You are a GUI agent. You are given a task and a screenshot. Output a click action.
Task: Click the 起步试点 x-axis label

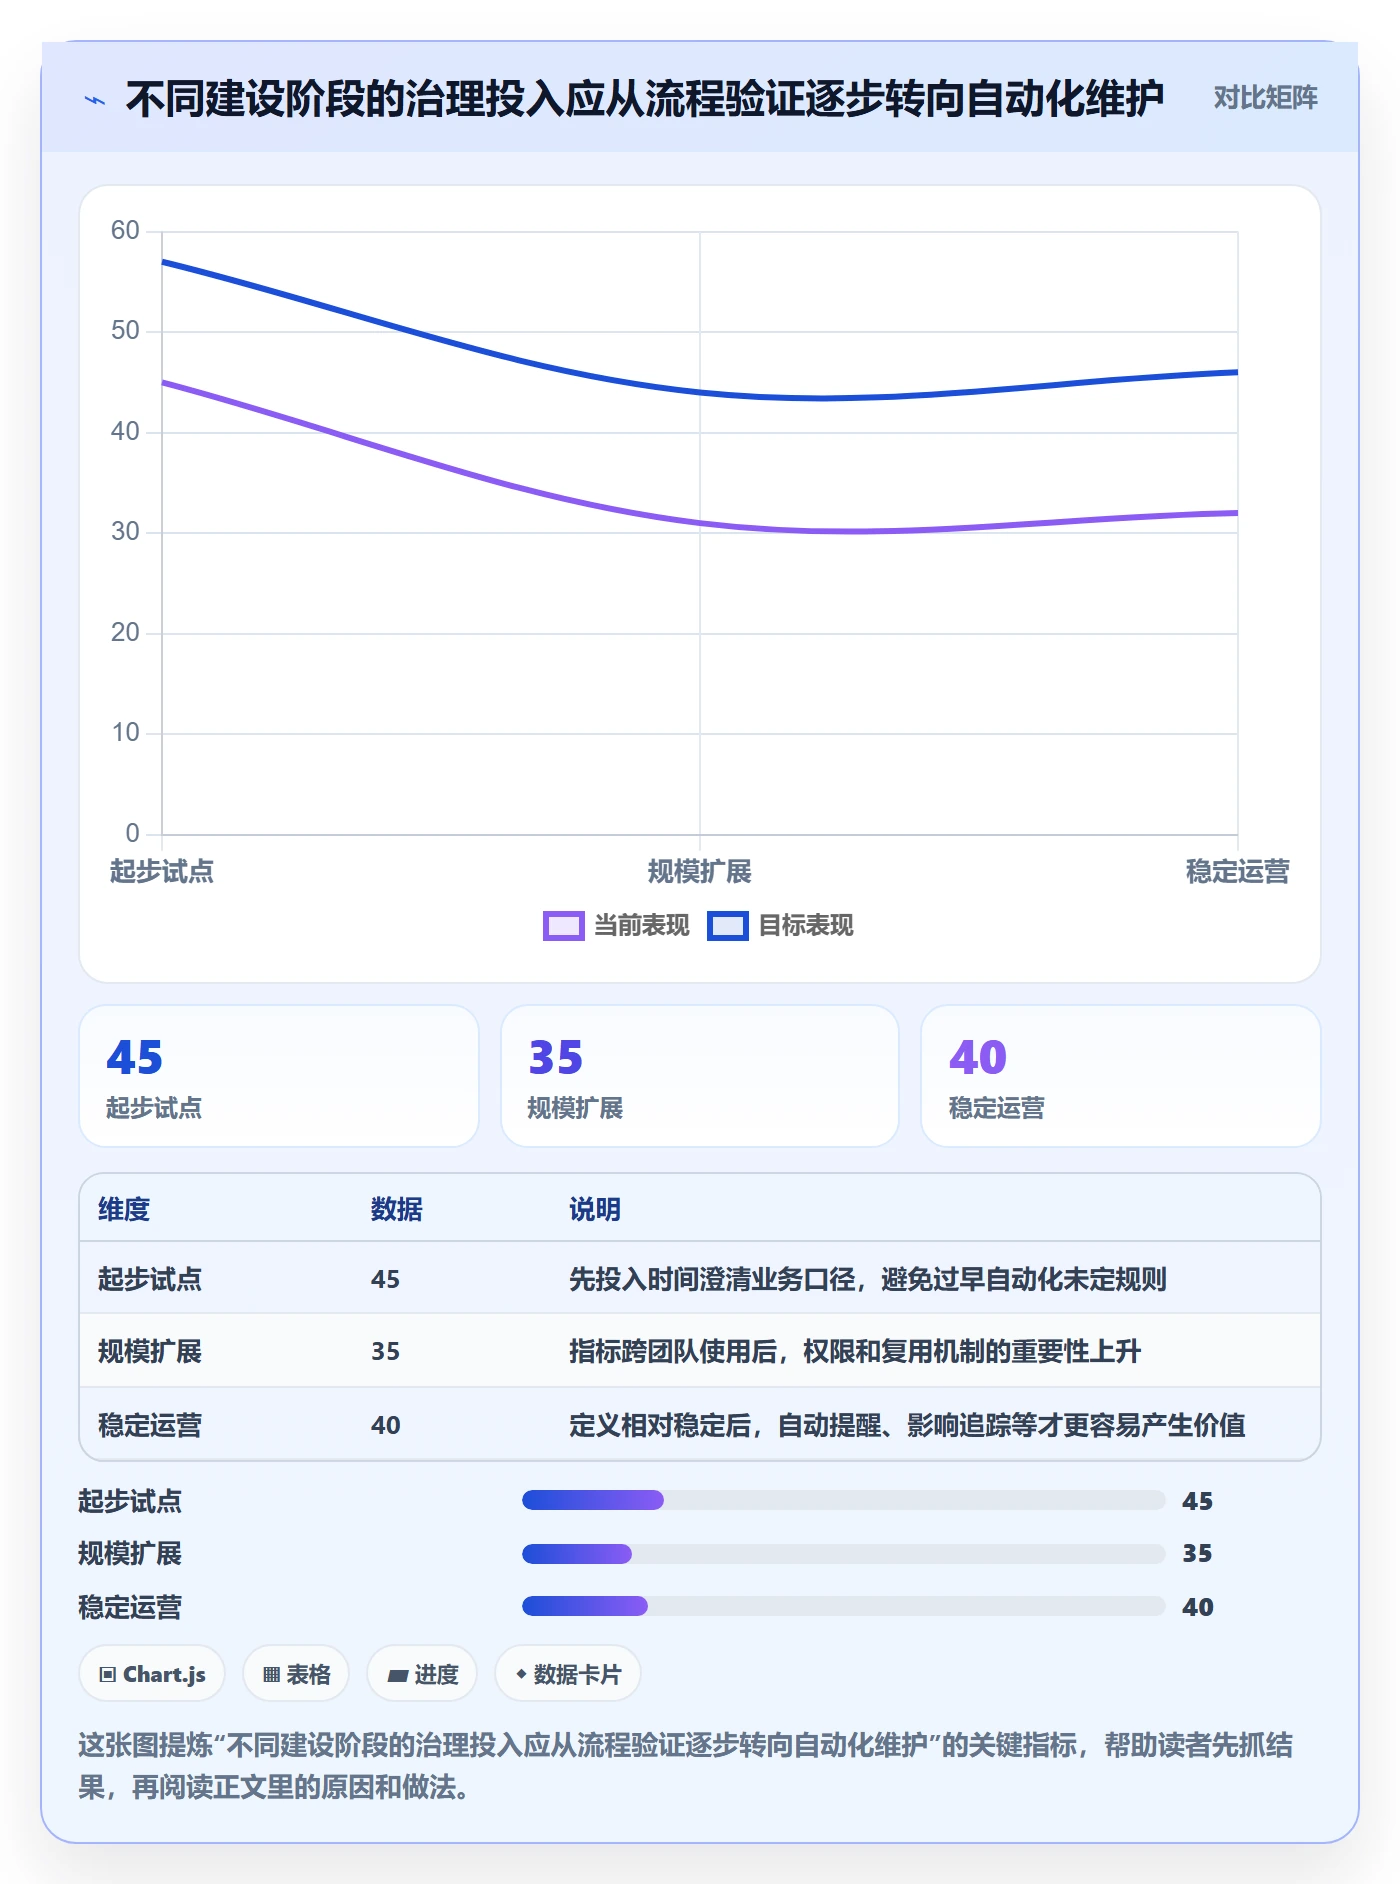162,872
